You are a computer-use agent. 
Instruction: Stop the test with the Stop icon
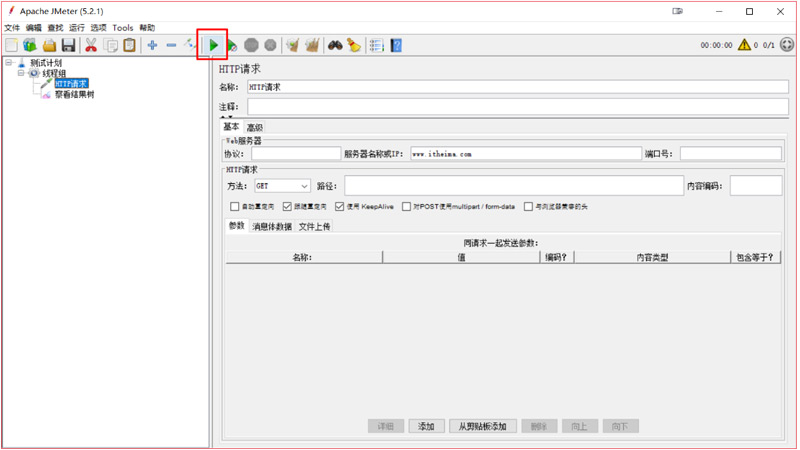pos(251,45)
